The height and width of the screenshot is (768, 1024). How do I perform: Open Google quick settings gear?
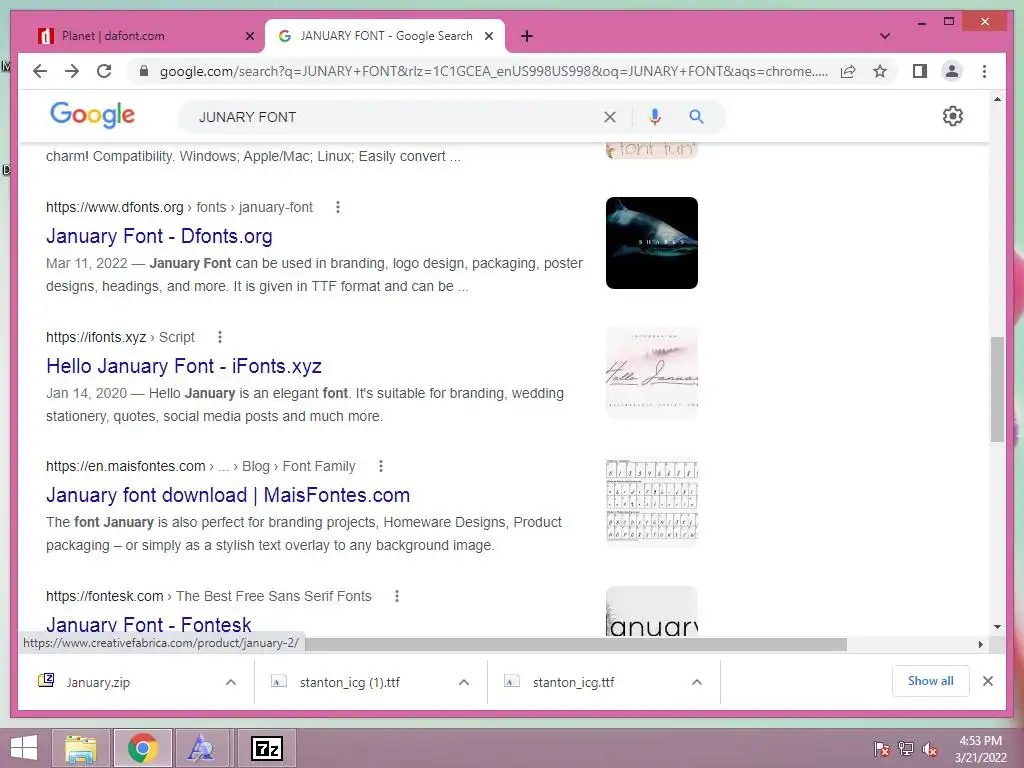953,116
